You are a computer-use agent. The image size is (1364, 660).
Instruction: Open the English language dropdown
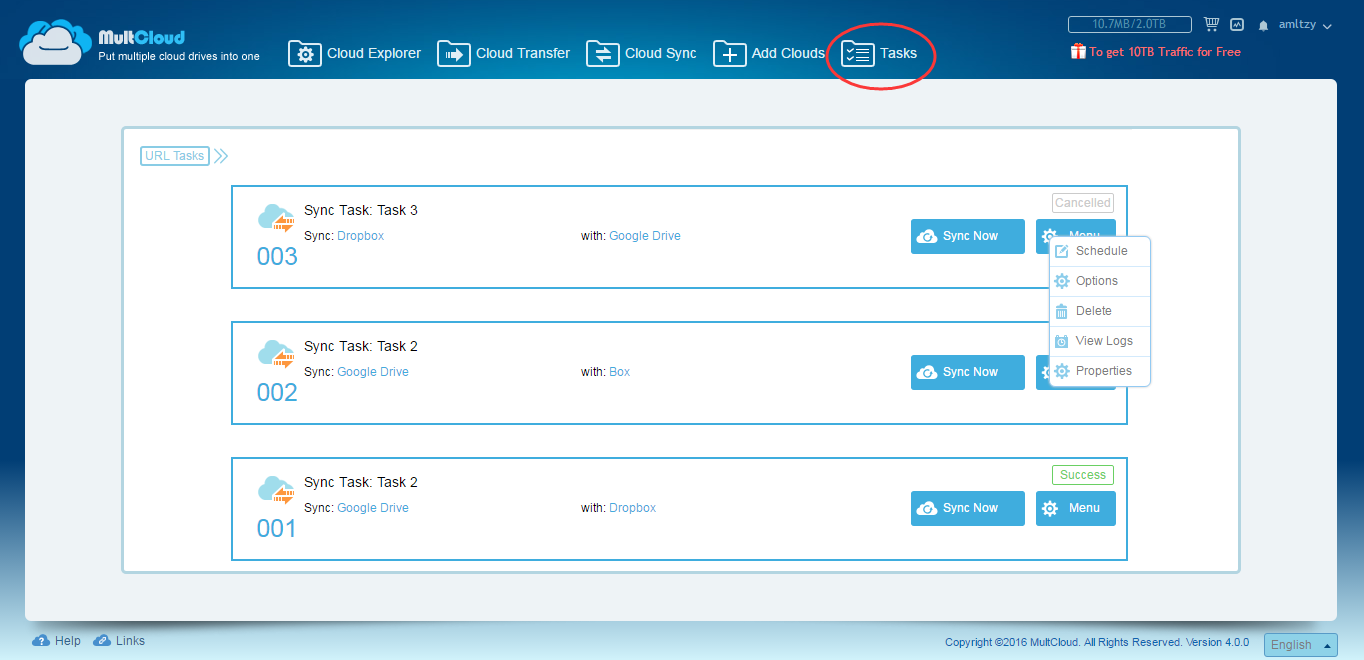pos(1301,645)
